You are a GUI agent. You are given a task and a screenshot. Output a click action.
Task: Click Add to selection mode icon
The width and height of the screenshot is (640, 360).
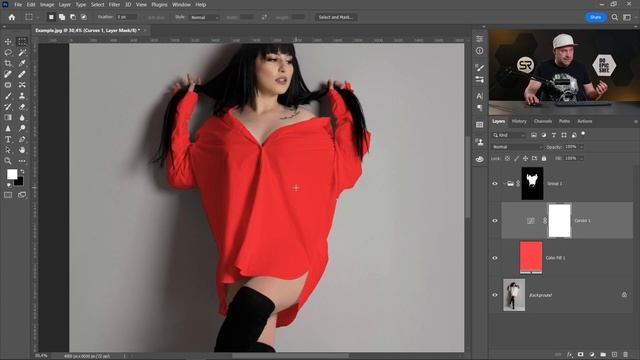62,17
